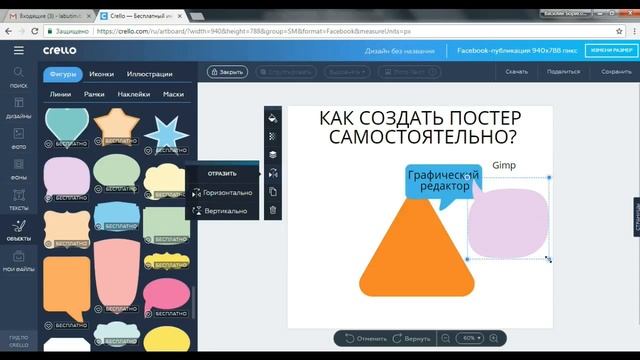Screen dimensions: 640x360
Task: Open the Тексты sidebar section
Action: (19, 200)
